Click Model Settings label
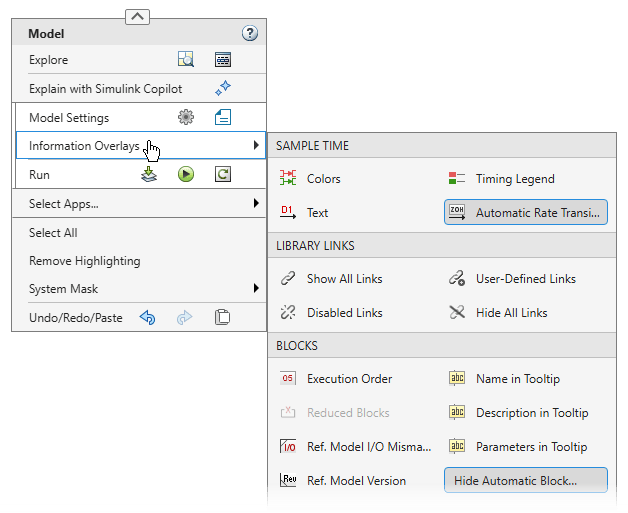This screenshot has width=628, height=513. pyautogui.click(x=69, y=118)
